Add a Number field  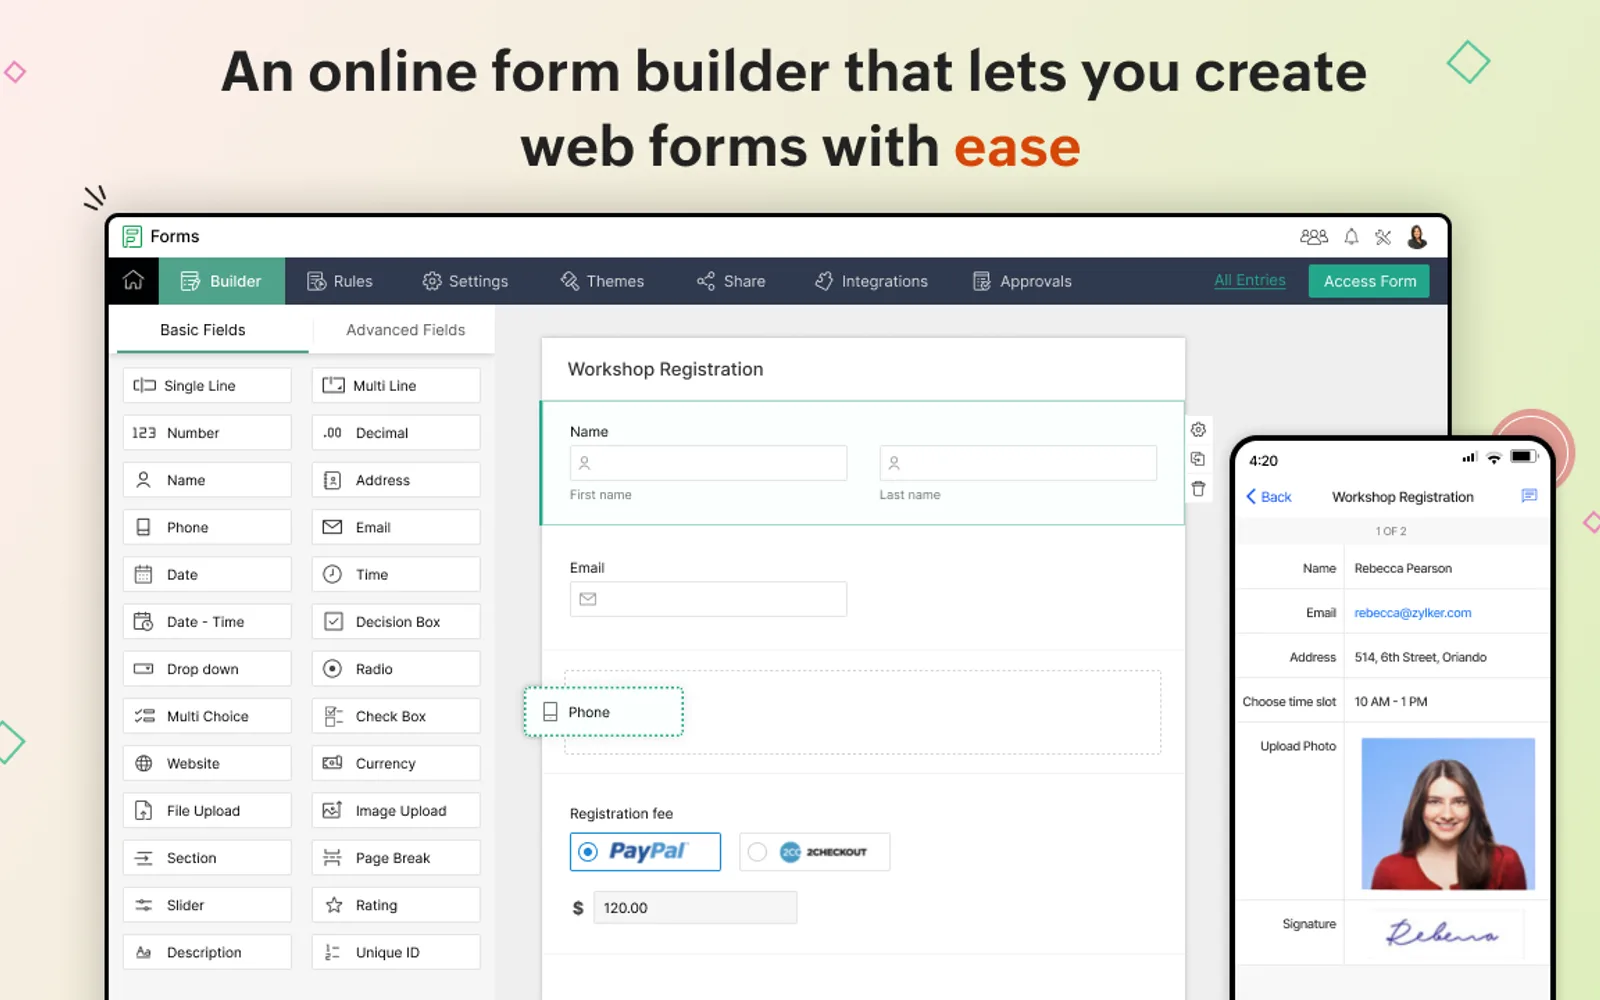click(207, 433)
